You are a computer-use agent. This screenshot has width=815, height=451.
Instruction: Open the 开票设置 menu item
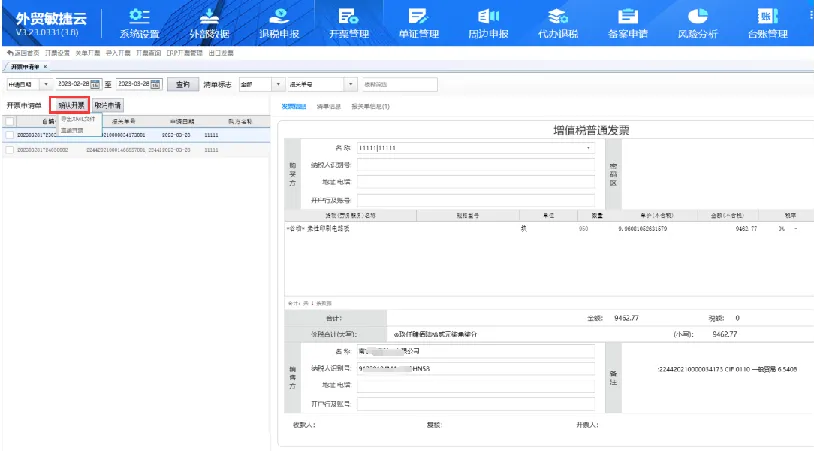click(x=57, y=53)
